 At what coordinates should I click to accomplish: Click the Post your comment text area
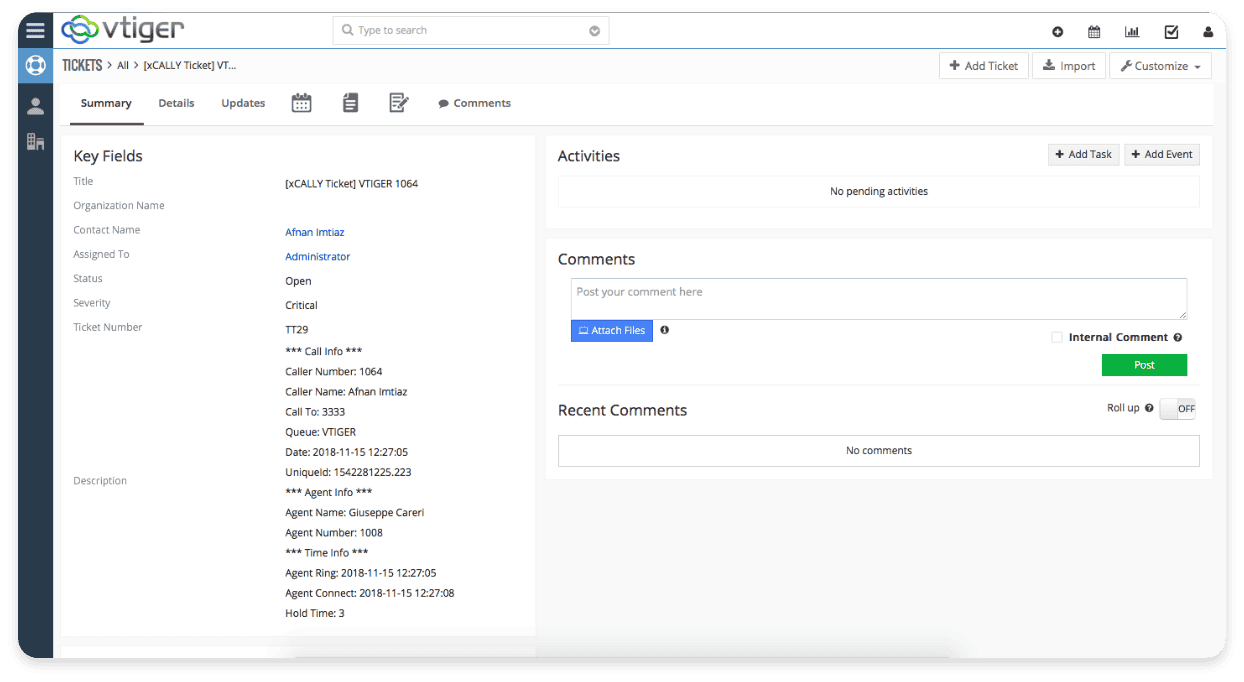click(879, 299)
